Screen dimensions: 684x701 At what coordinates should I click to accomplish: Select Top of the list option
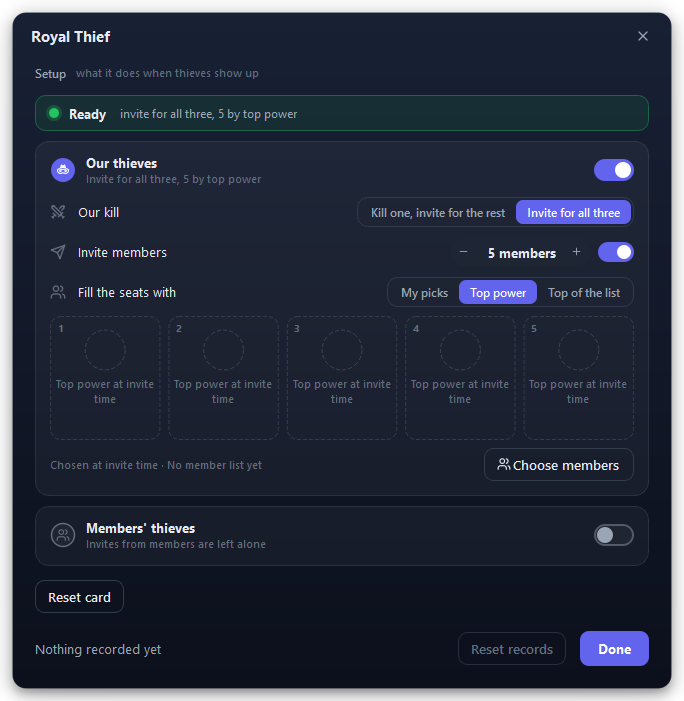coord(584,293)
